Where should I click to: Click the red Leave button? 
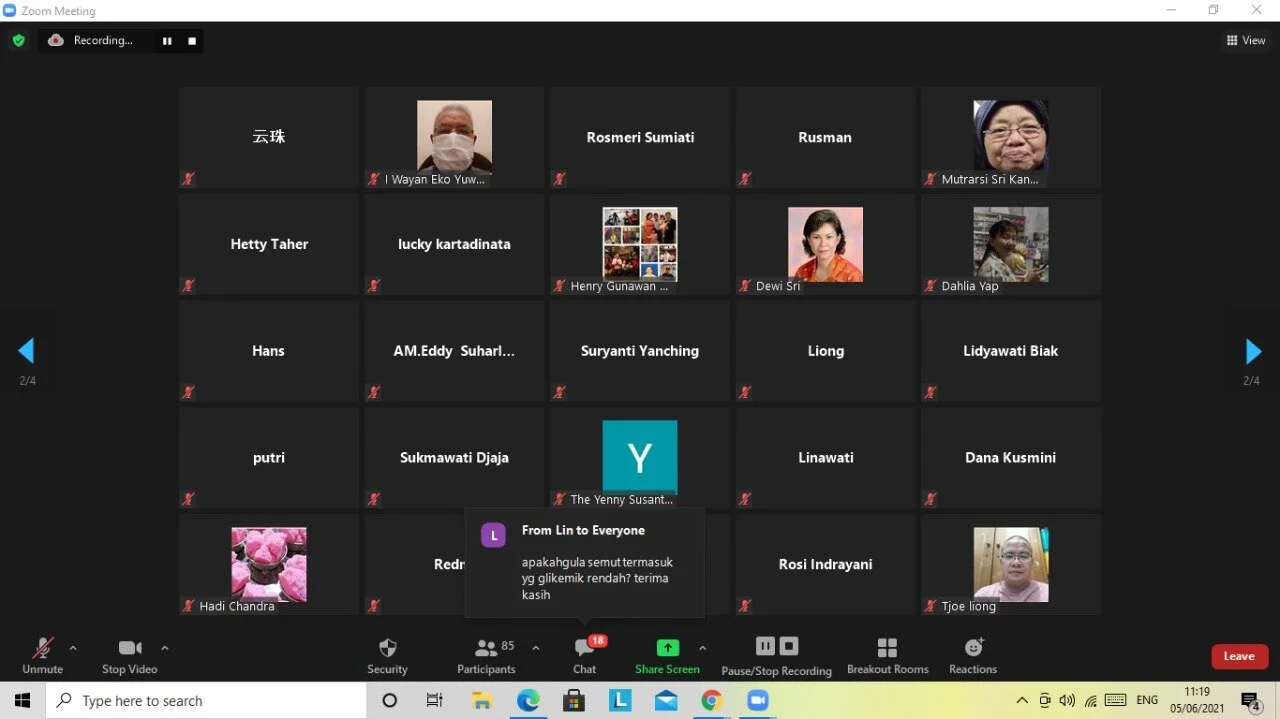click(x=1239, y=656)
